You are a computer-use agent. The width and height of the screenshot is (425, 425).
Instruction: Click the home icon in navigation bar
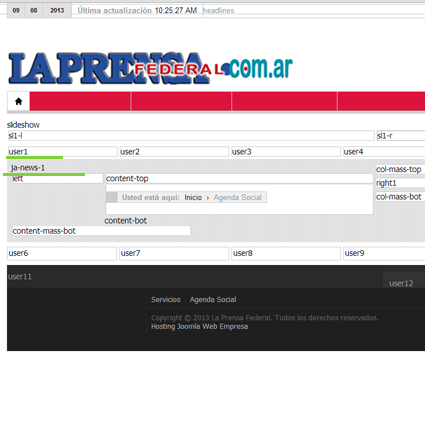coord(19,101)
